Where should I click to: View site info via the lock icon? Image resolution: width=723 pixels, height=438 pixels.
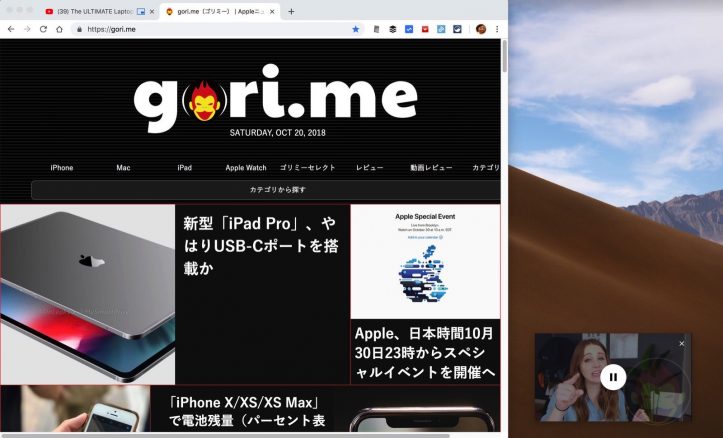pos(79,29)
